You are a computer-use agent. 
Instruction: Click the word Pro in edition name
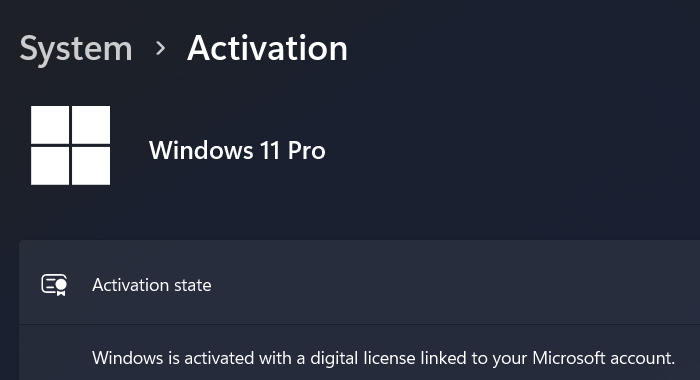point(307,150)
